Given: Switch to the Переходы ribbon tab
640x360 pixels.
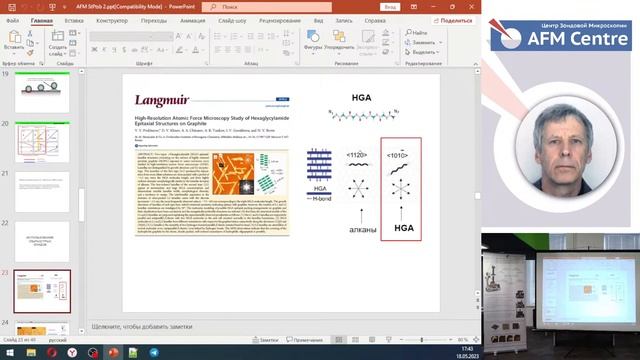Looking at the screenshot, I should [x=154, y=20].
